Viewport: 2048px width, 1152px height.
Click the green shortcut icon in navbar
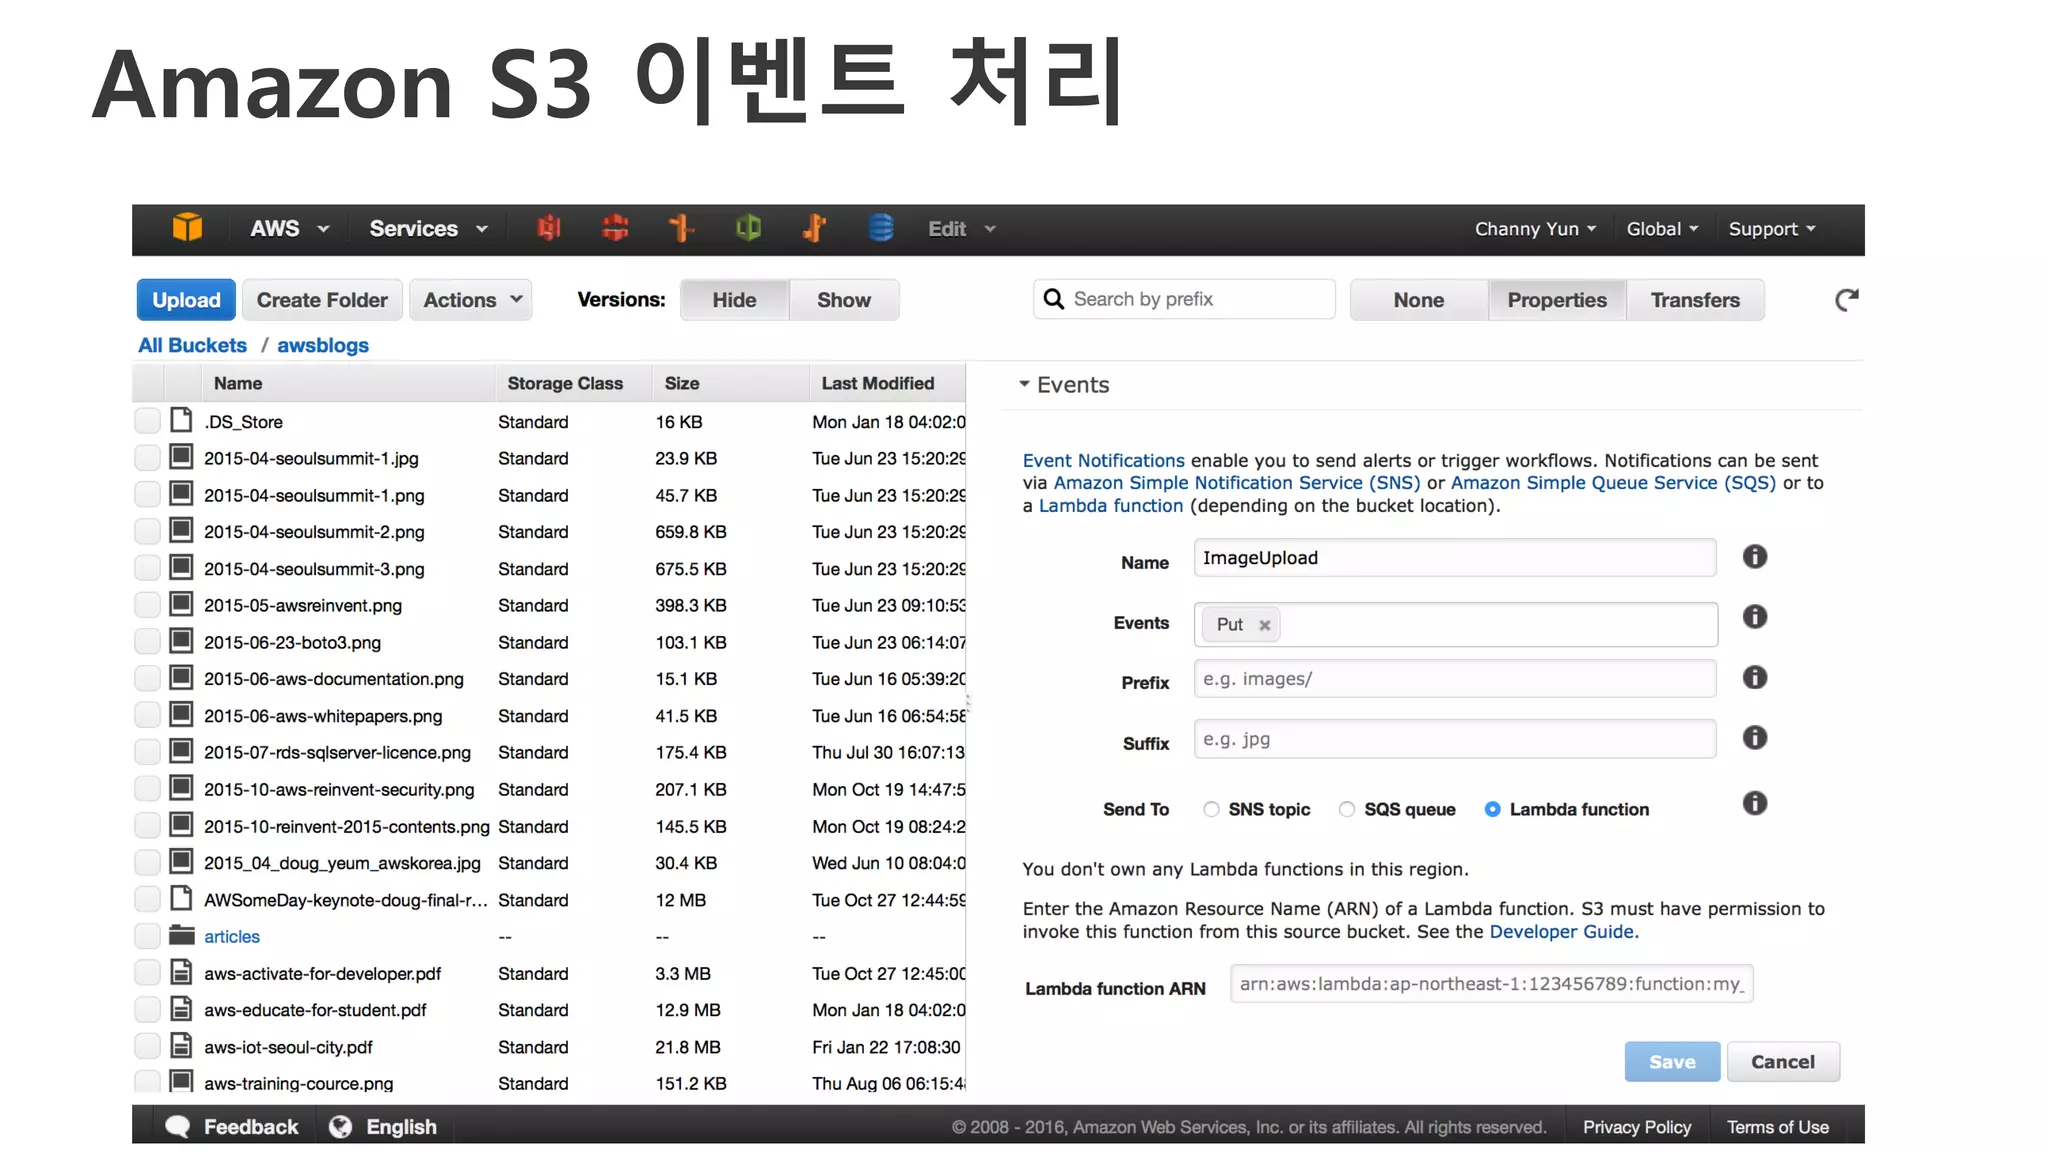click(748, 228)
